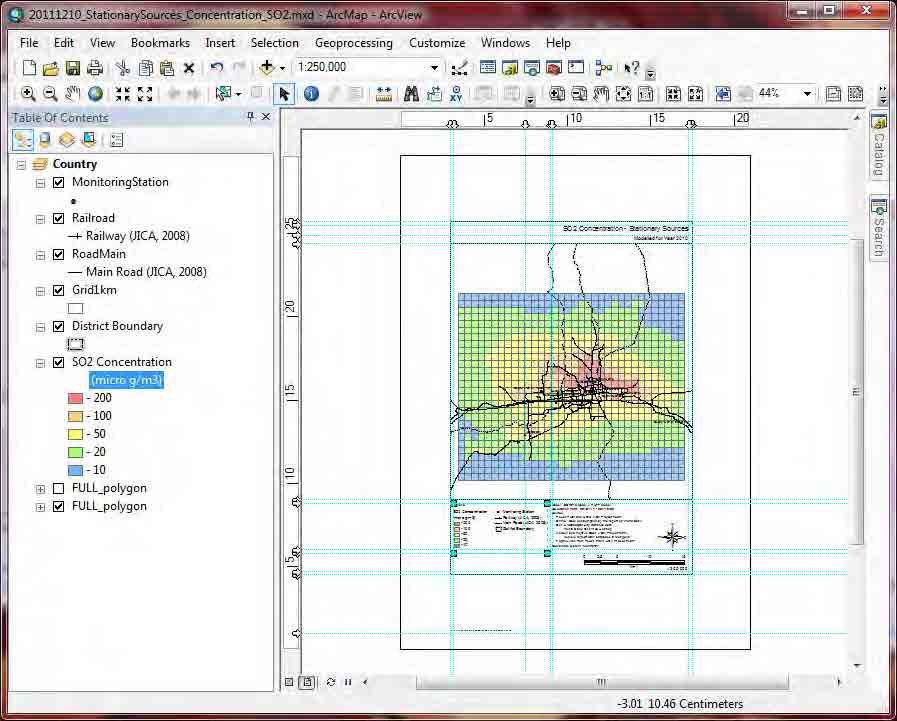Viewport: 897px width, 721px height.
Task: Open the layout zoom 44% dropdown
Action: 807,93
